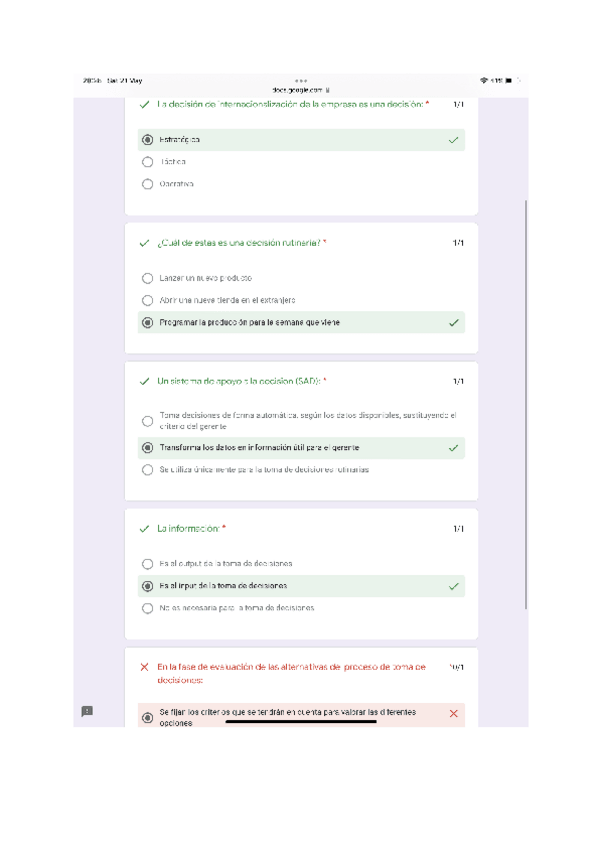Click green check icon next to 'La información'

[145, 528]
